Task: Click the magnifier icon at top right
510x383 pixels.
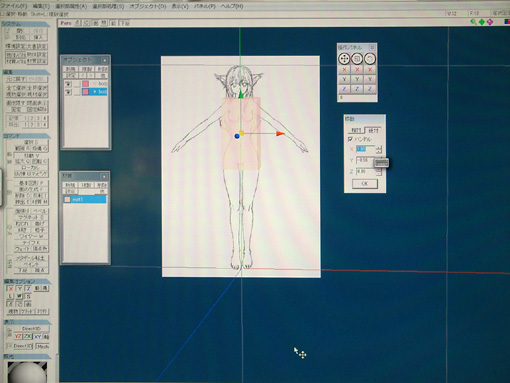Action: pos(473,22)
